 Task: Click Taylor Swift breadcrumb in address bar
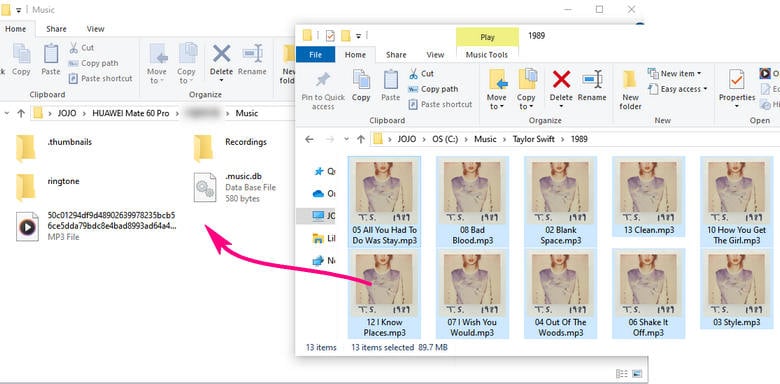coord(534,139)
